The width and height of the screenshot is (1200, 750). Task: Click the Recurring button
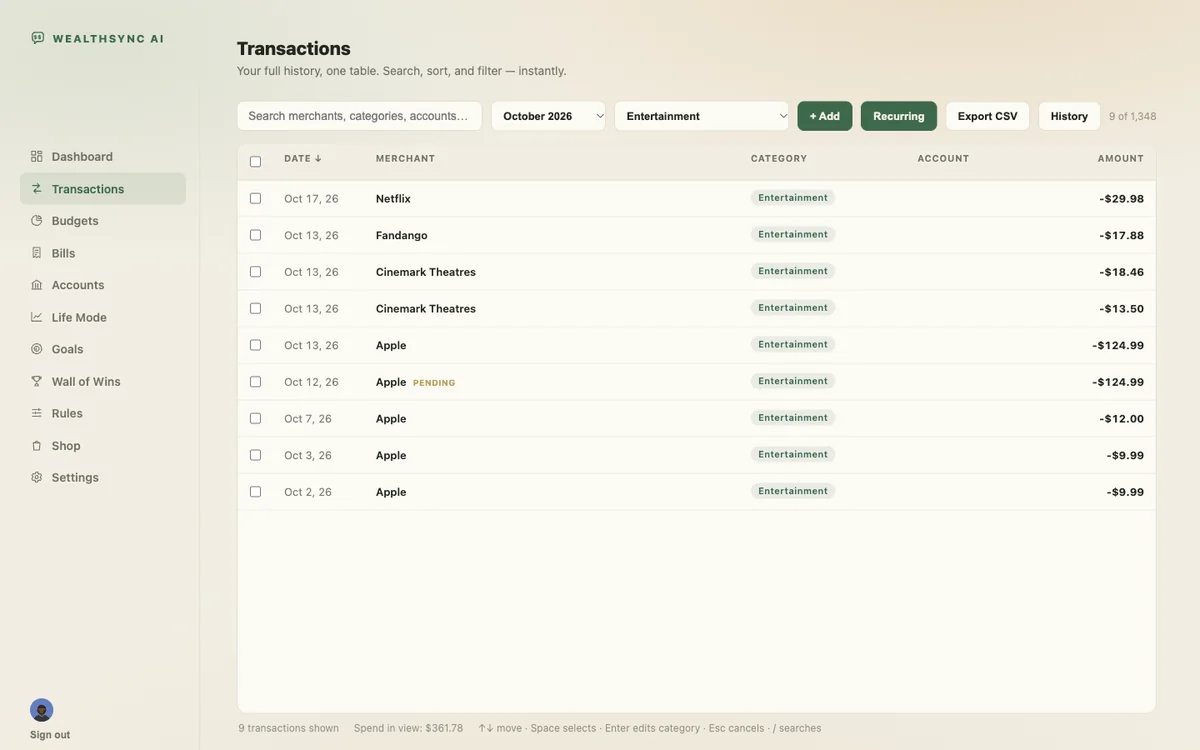(x=899, y=116)
